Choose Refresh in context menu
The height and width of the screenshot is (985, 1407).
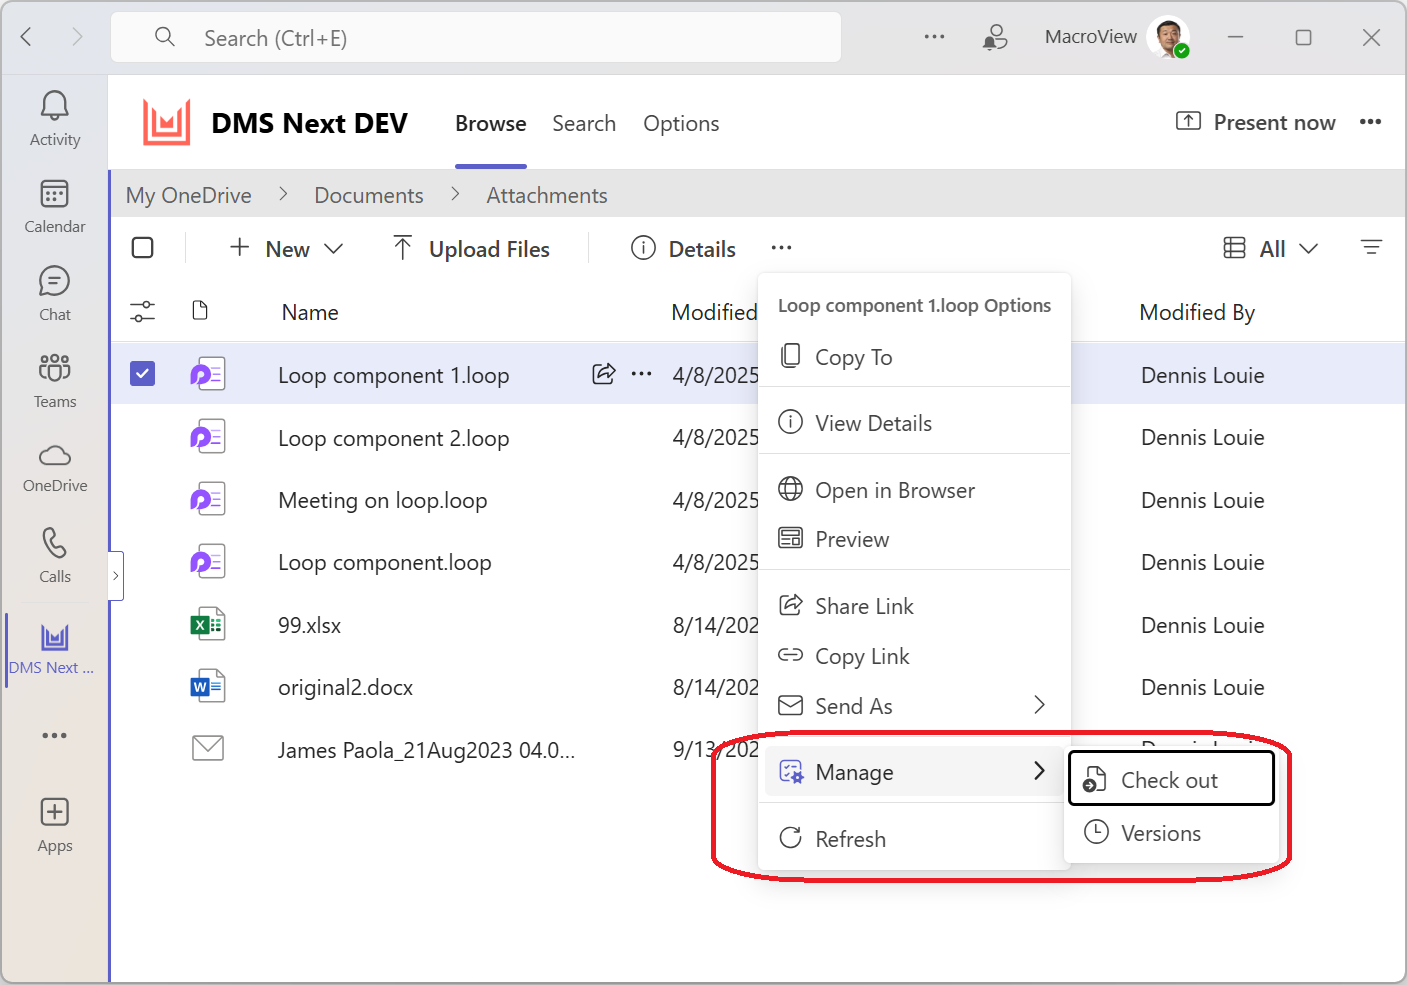(915, 838)
